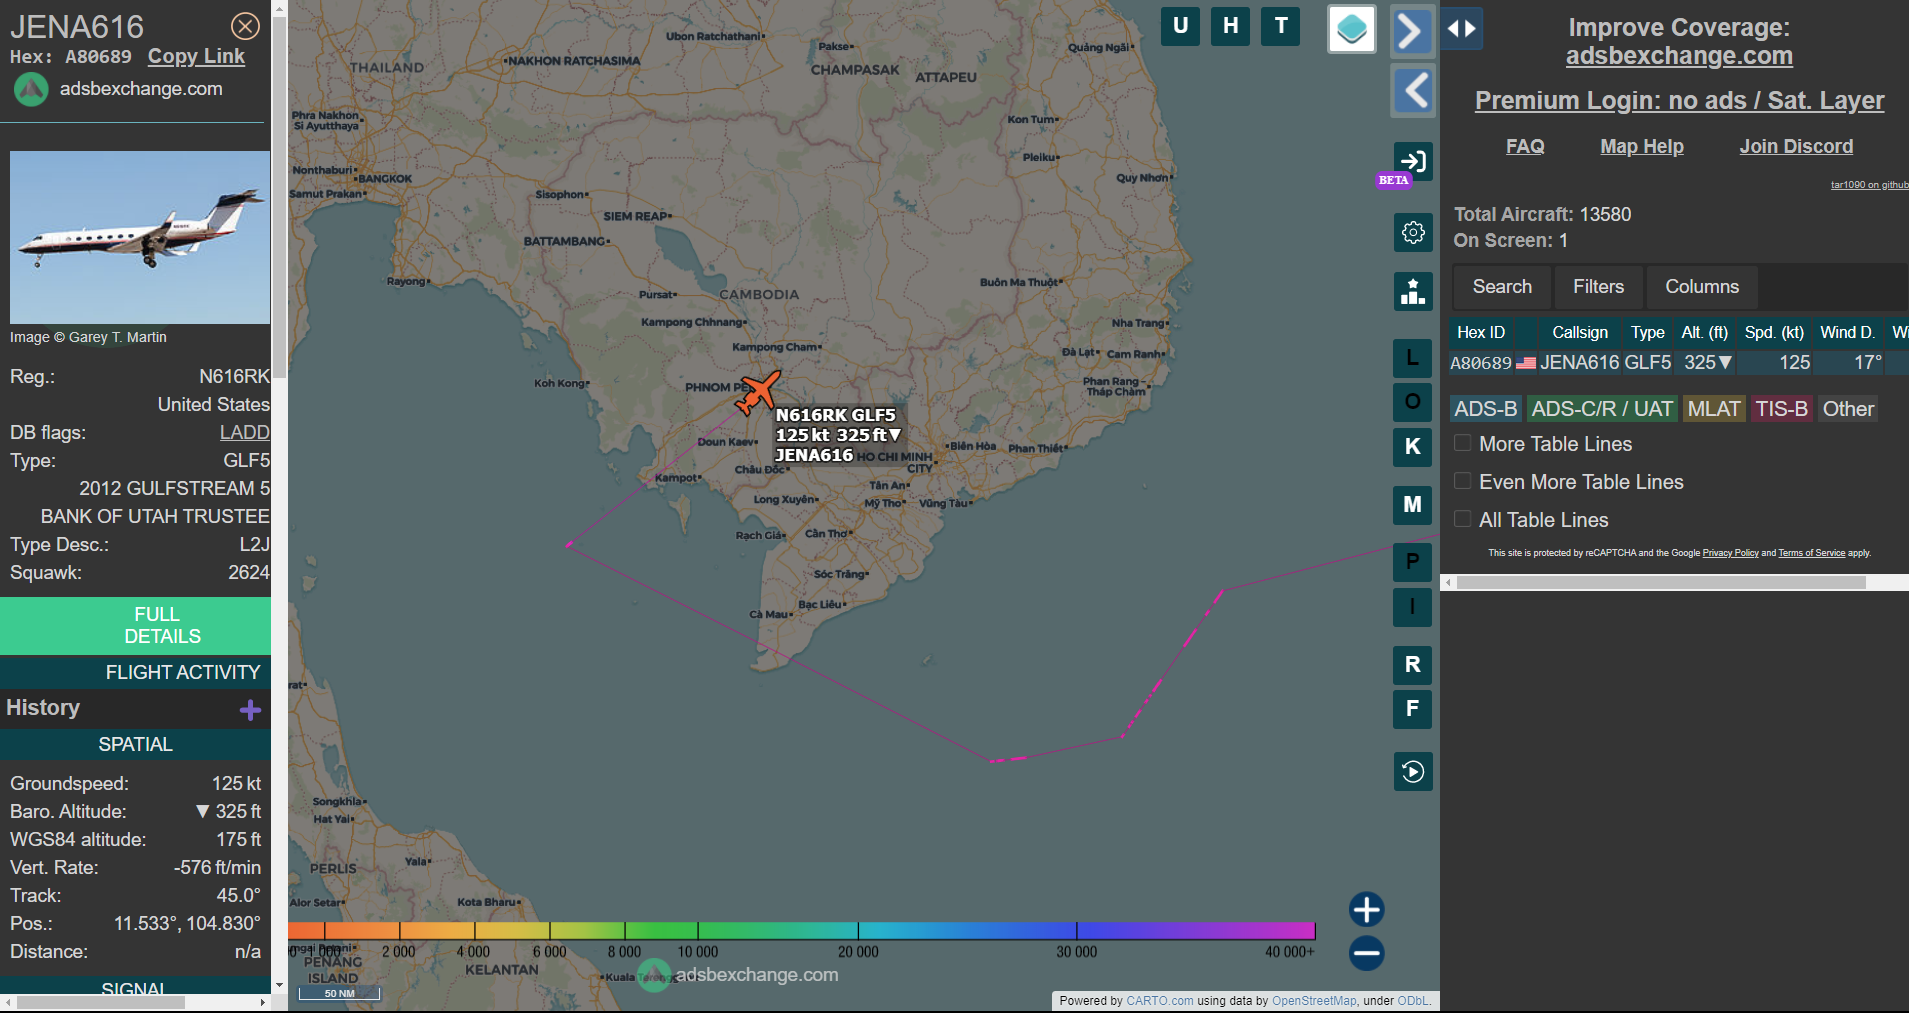This screenshot has height=1013, width=1909.
Task: Open the FLIGHT ACTIVITY section
Action: 136,672
